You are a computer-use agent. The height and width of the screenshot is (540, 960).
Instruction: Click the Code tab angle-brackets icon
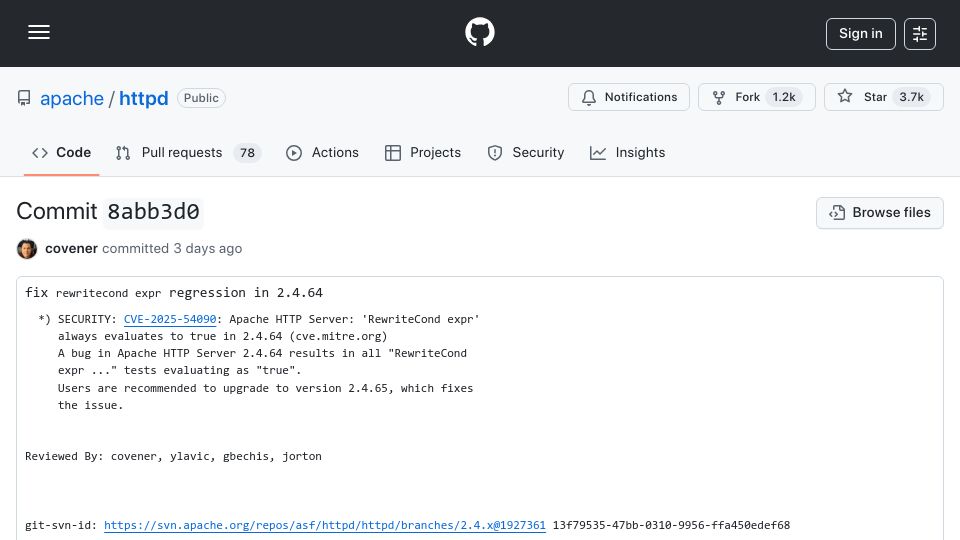(x=40, y=152)
